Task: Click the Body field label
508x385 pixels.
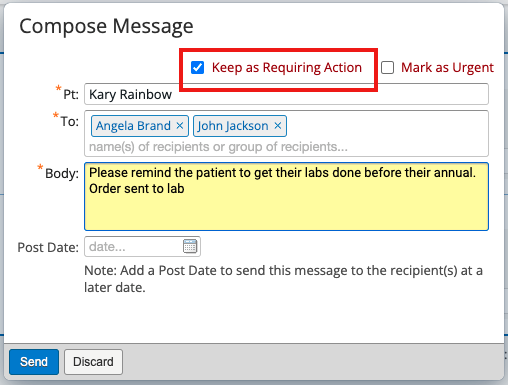Action: [x=62, y=173]
